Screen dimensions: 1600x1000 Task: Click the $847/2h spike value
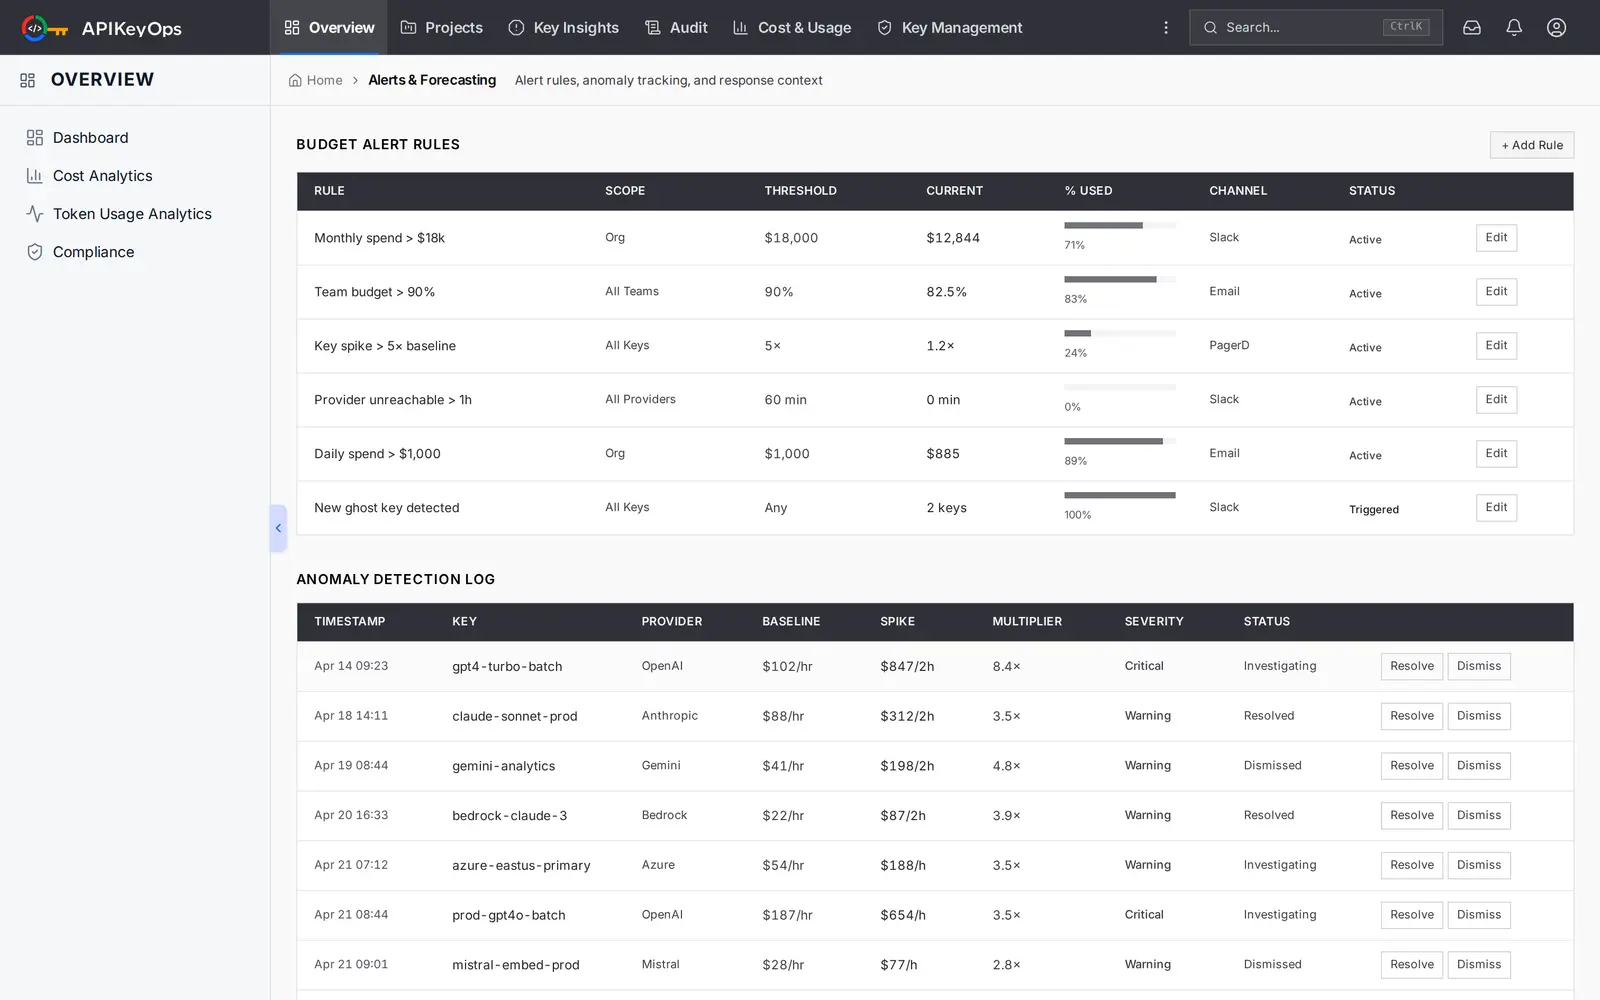907,667
